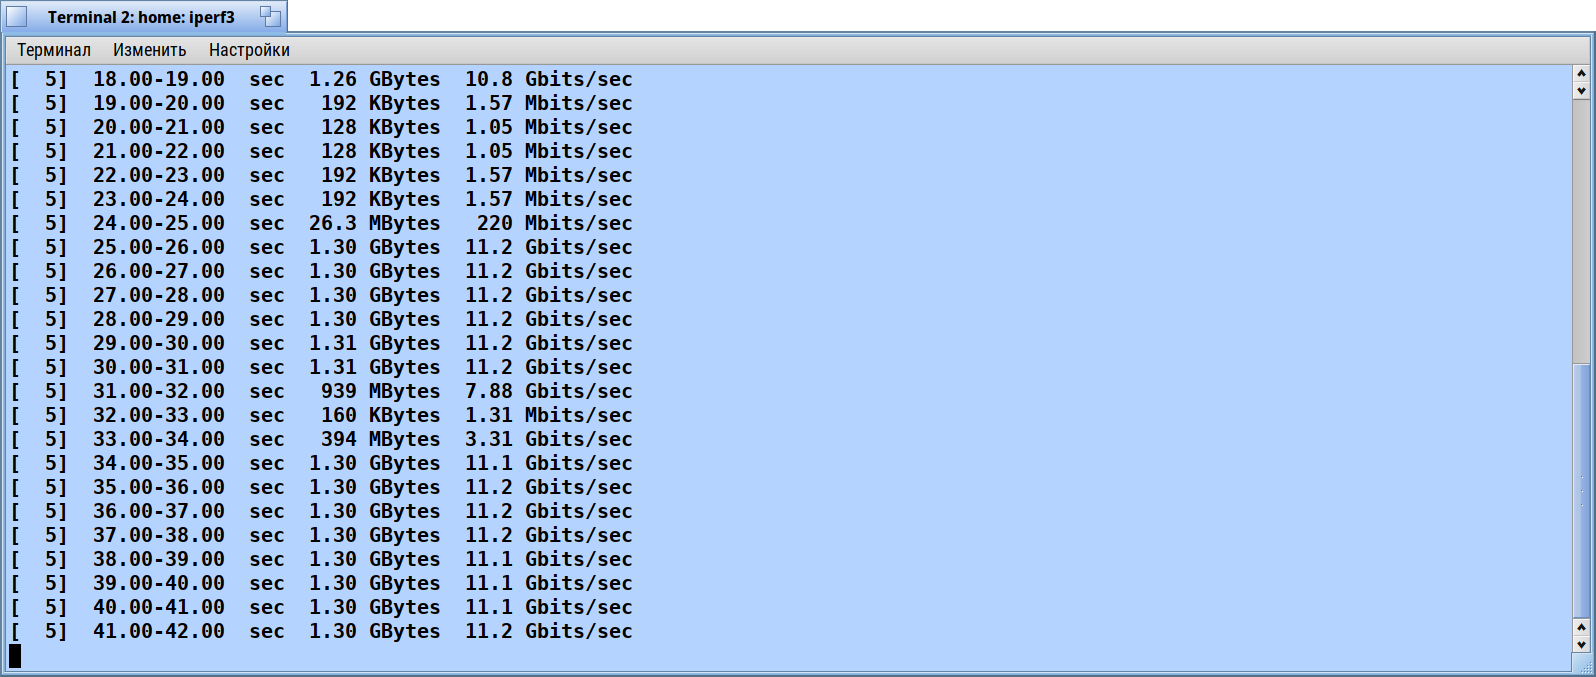Click the 18.00-19.00 interval text
The width and height of the screenshot is (1596, 677).
point(159,79)
